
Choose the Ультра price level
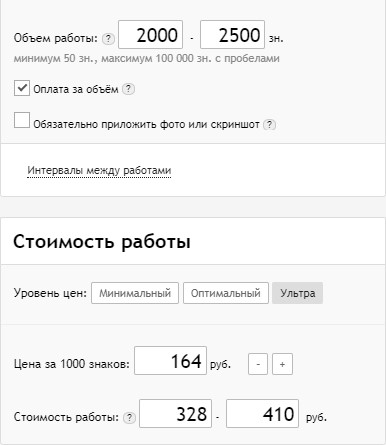(x=297, y=293)
